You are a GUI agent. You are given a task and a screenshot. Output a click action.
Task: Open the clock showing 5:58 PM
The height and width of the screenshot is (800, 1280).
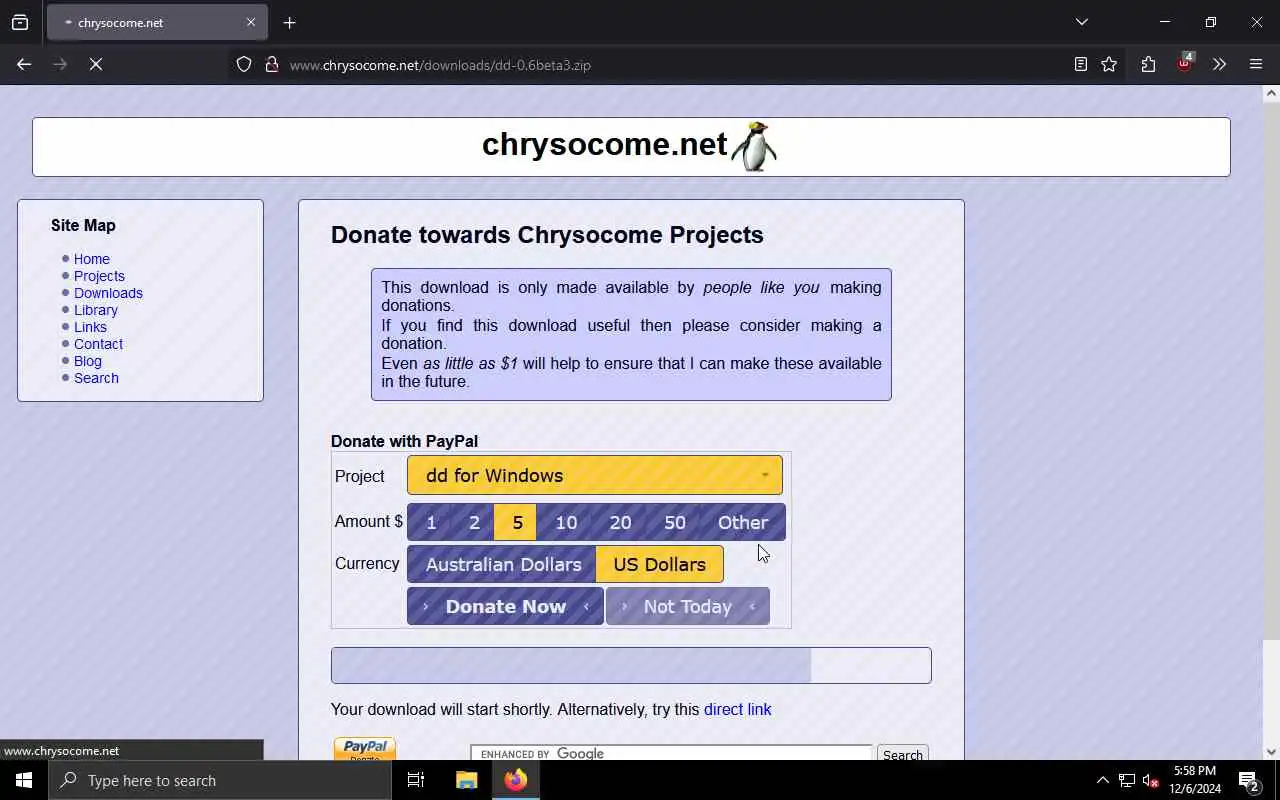click(x=1196, y=780)
